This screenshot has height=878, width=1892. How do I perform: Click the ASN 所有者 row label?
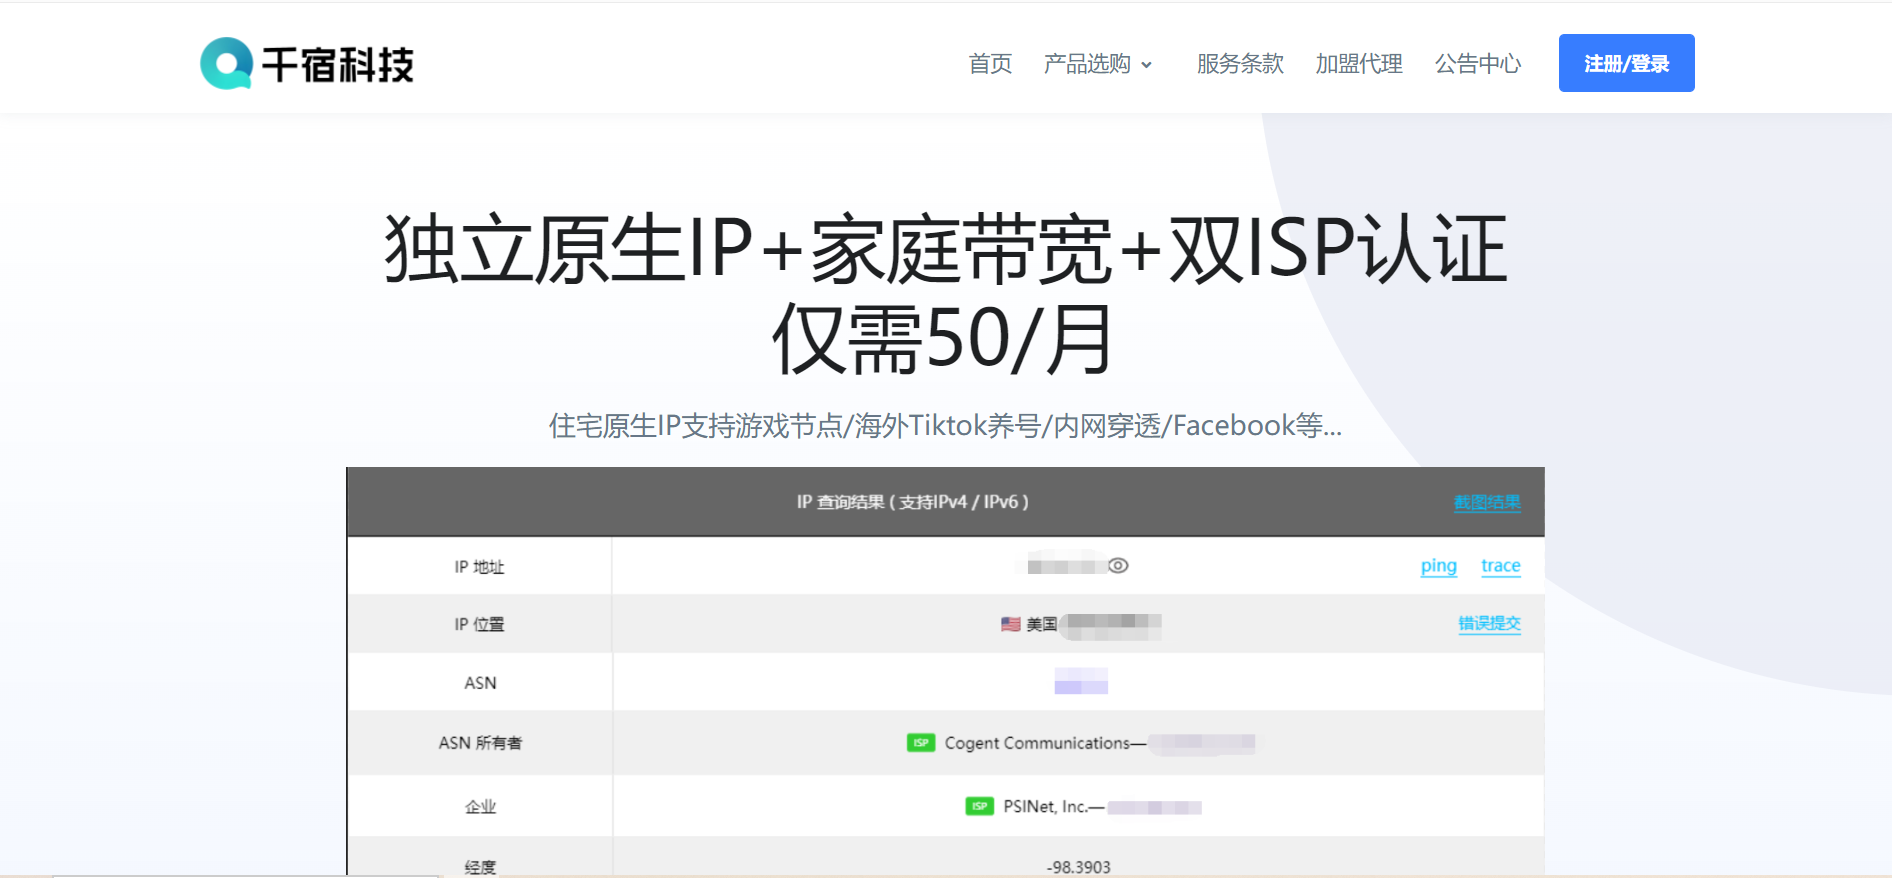(x=480, y=743)
